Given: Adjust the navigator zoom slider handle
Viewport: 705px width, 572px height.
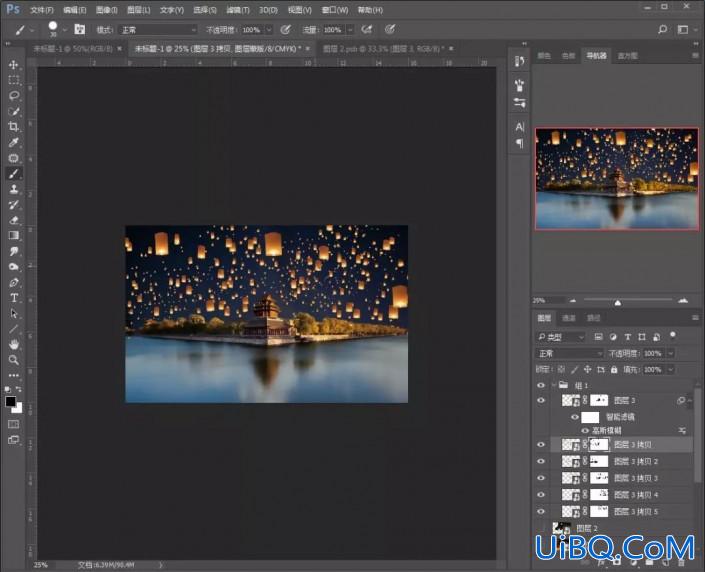Looking at the screenshot, I should (x=618, y=303).
